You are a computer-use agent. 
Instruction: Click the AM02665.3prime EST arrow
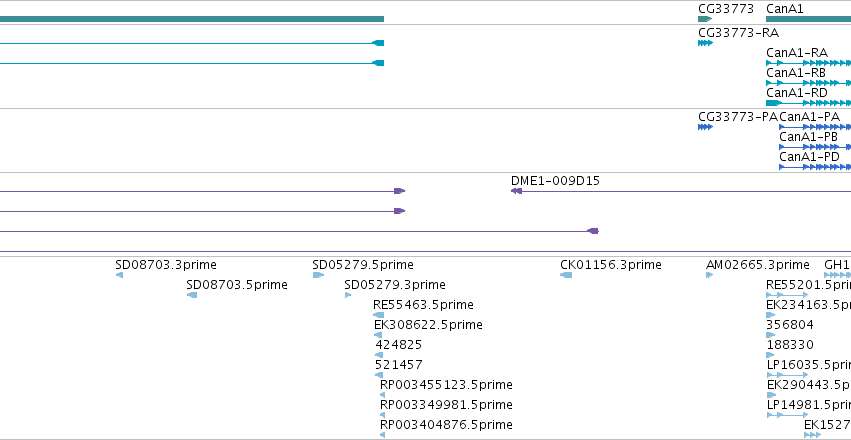coord(709,275)
